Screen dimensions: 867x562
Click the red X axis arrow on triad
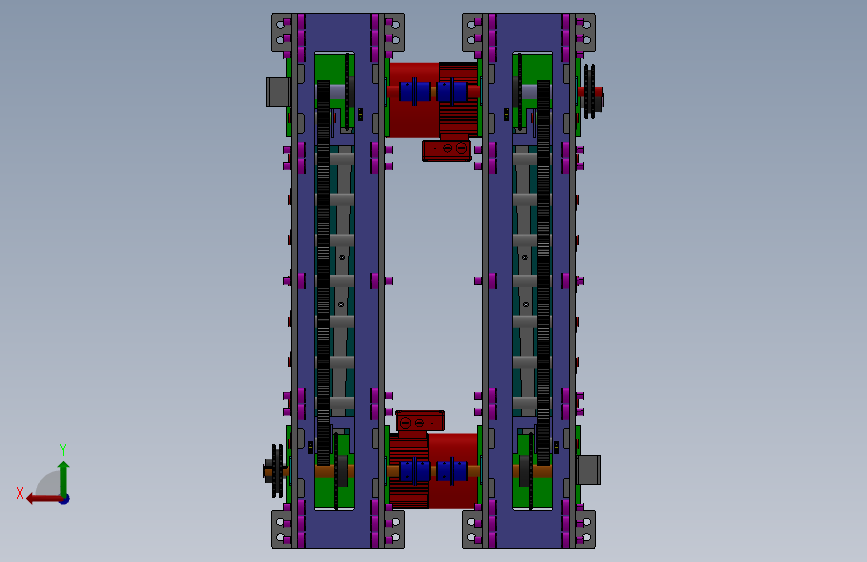pyautogui.click(x=44, y=499)
